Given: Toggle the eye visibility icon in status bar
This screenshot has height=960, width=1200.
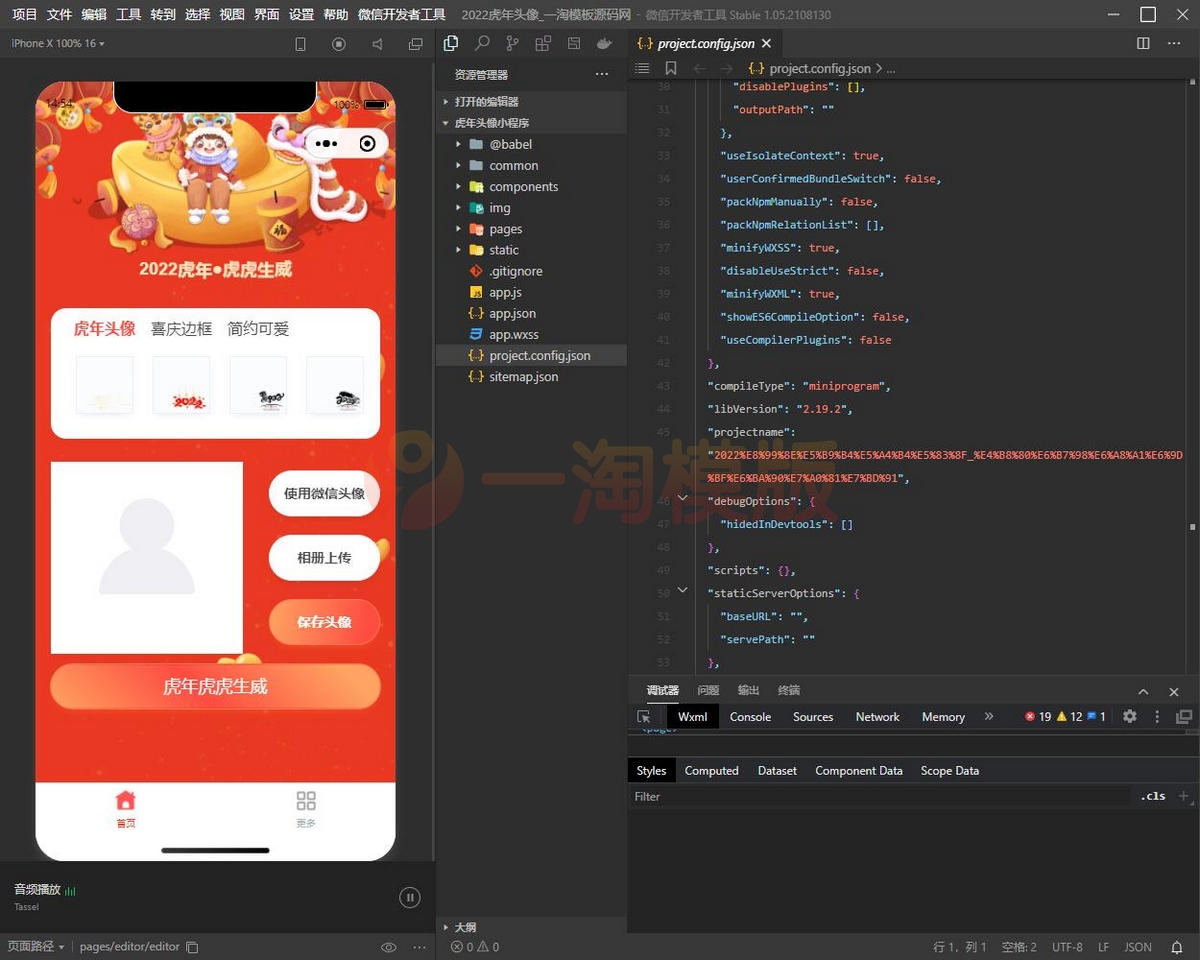Looking at the screenshot, I should pyautogui.click(x=388, y=946).
